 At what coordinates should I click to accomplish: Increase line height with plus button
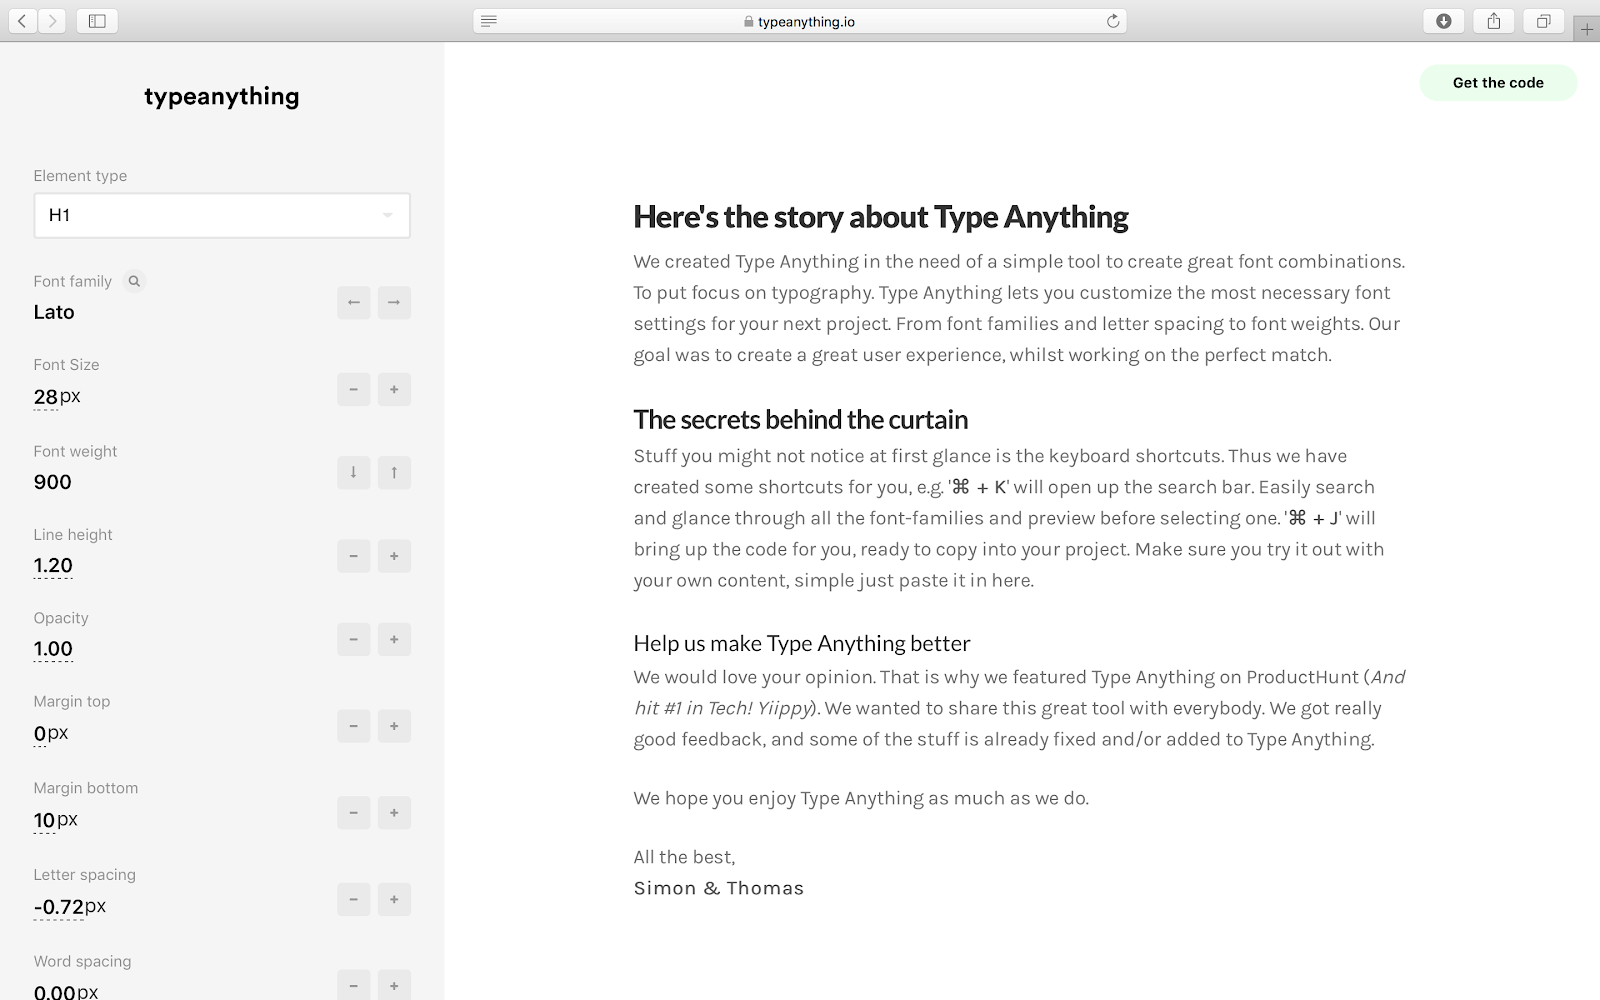tap(394, 556)
